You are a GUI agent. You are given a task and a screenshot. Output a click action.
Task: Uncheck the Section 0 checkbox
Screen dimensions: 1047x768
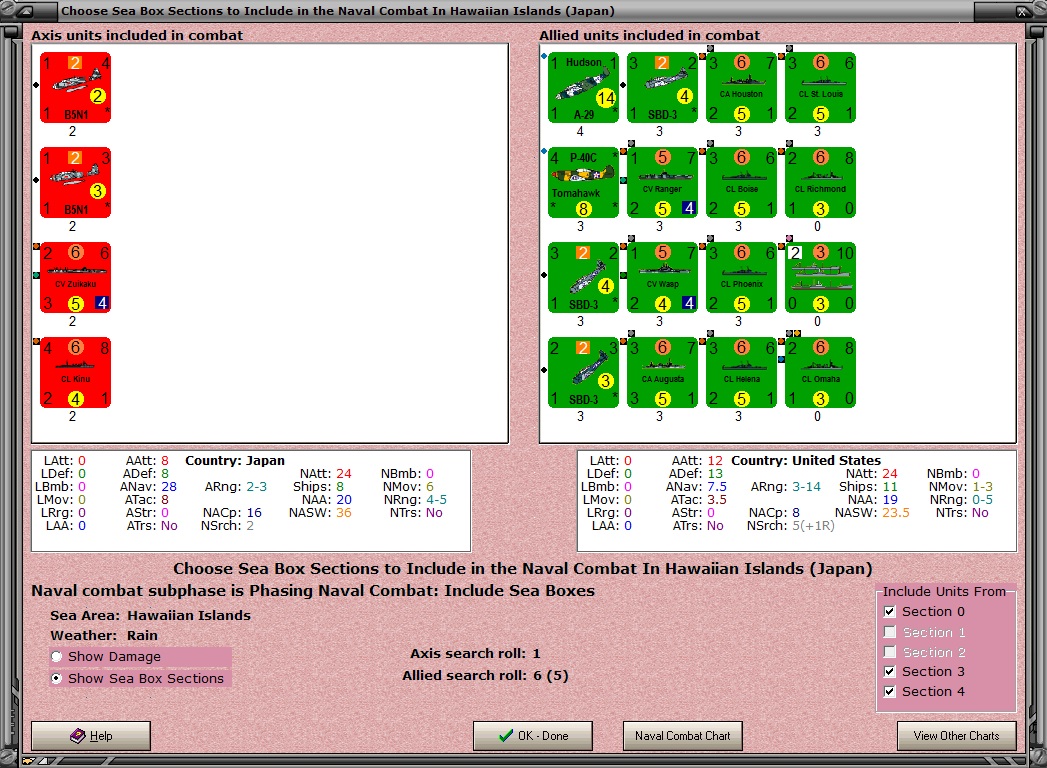click(889, 612)
